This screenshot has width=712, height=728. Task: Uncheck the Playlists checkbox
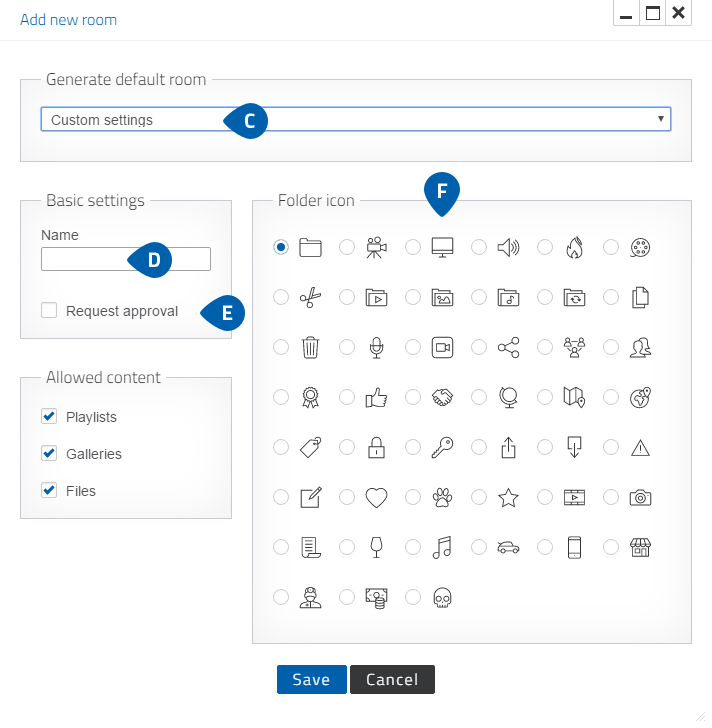(x=49, y=416)
